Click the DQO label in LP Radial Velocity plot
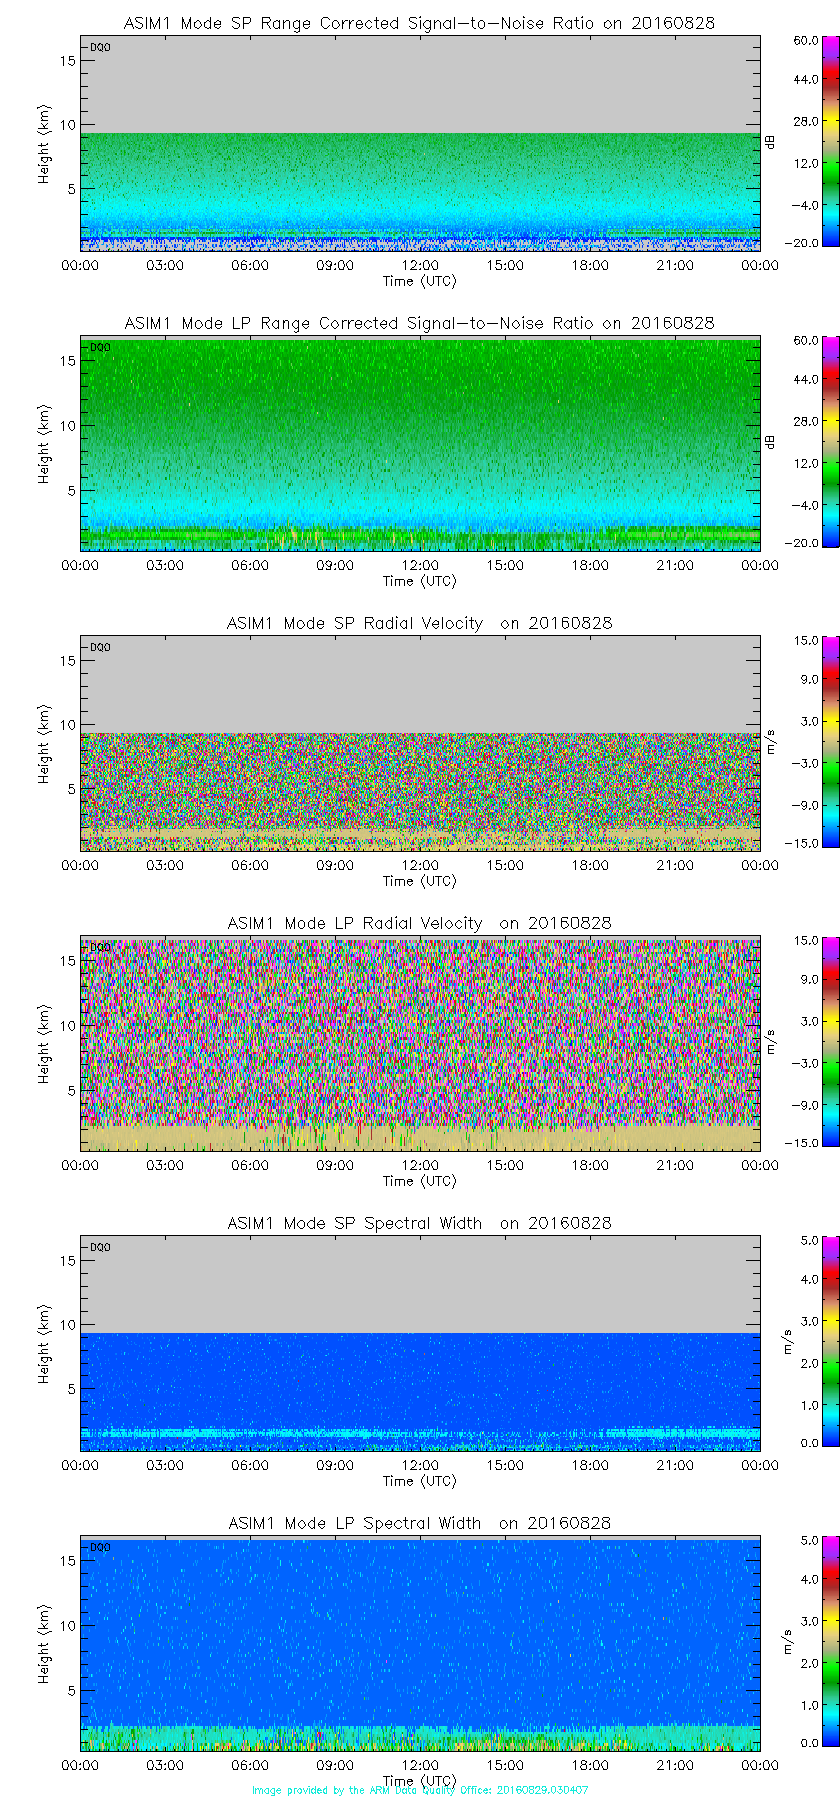This screenshot has width=840, height=1800. point(100,947)
